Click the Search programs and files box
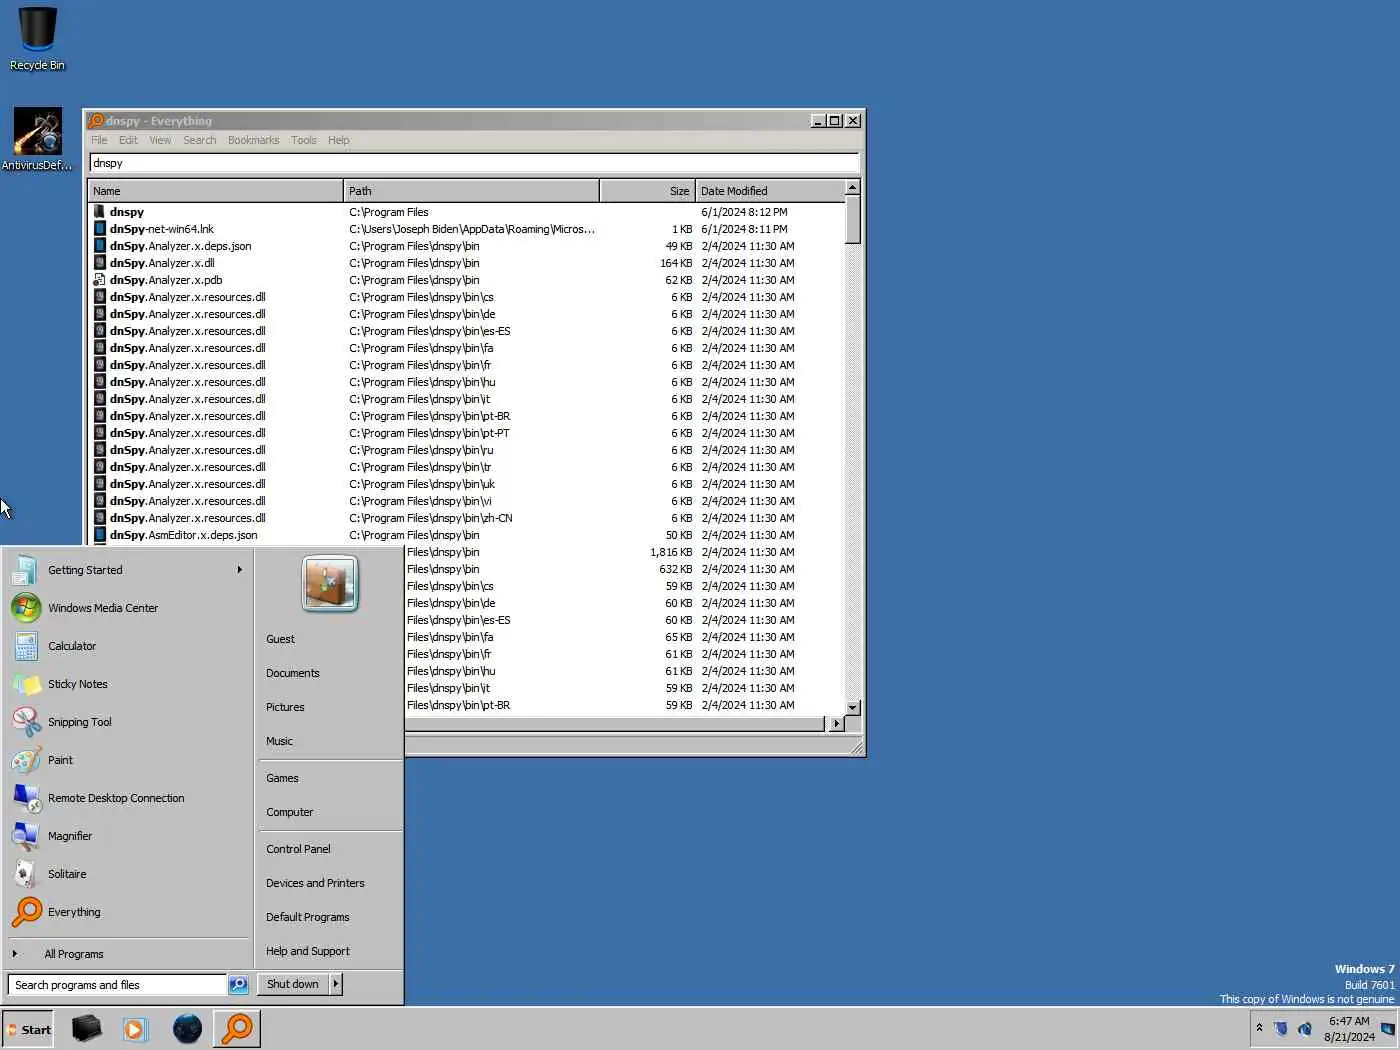 (x=117, y=985)
